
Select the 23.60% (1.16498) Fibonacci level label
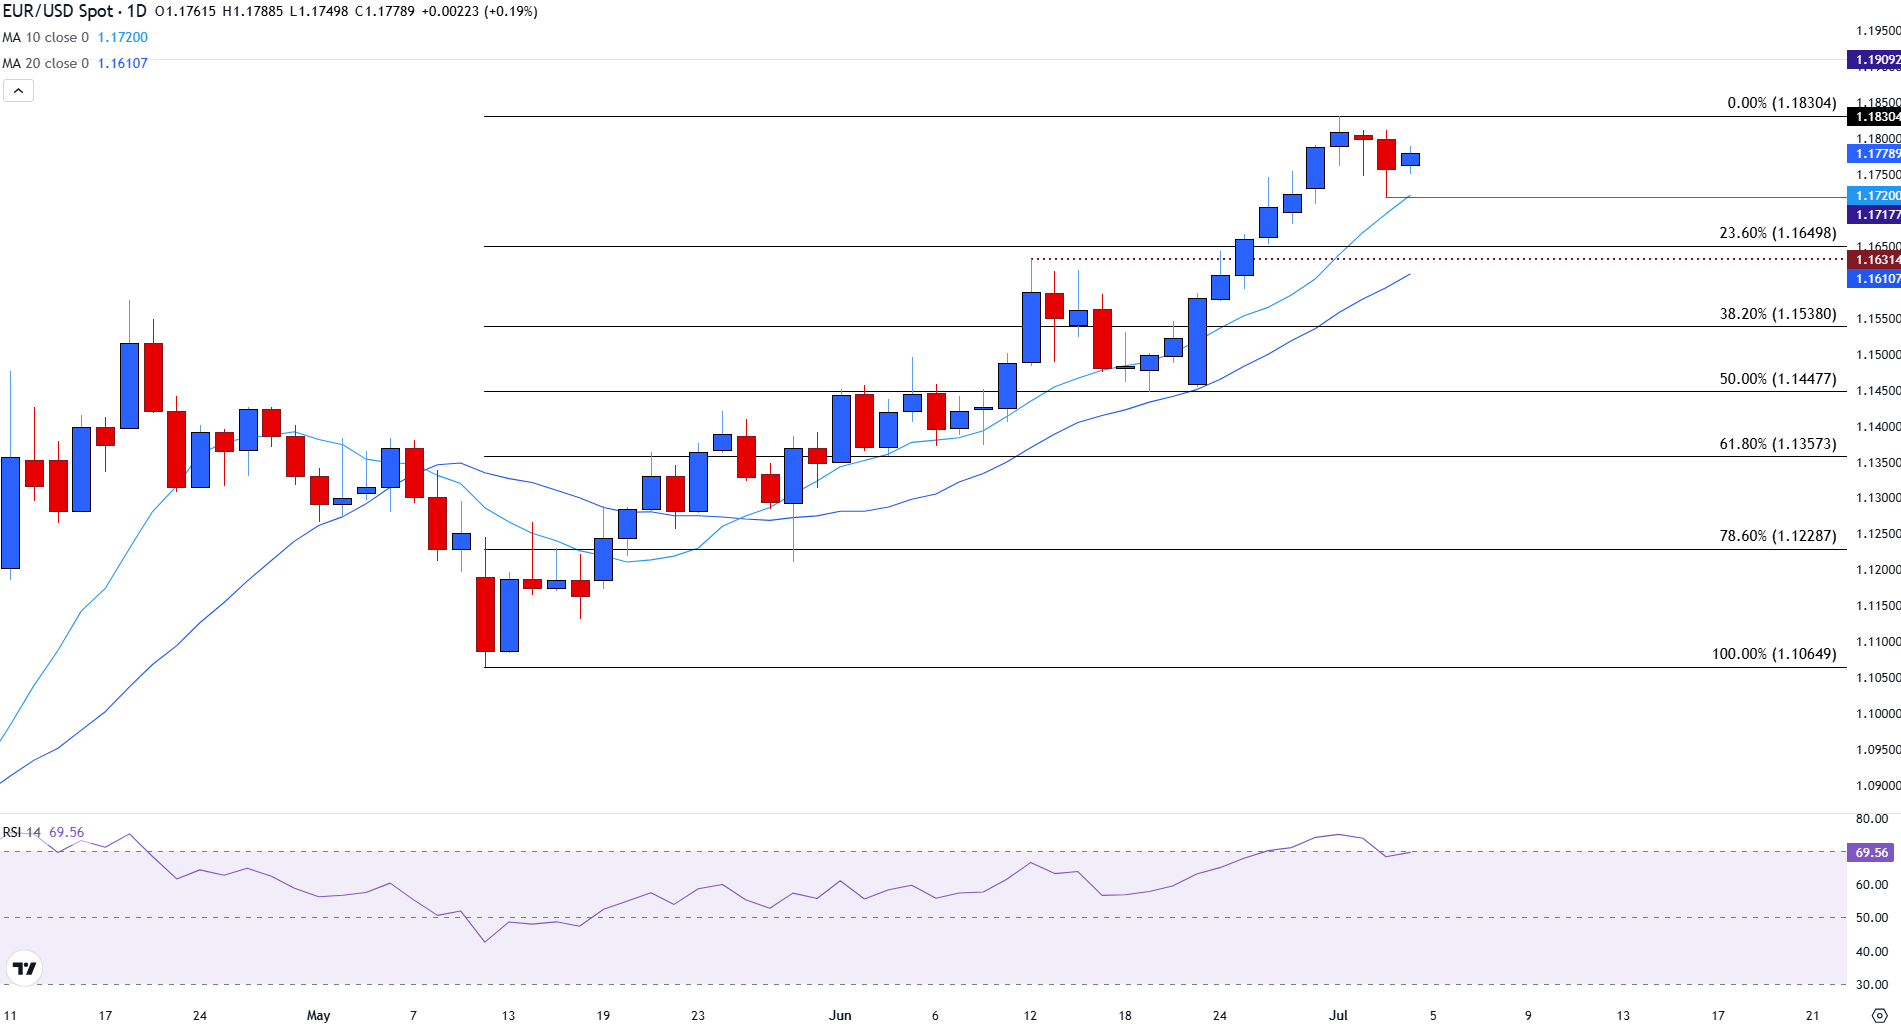click(x=1777, y=233)
